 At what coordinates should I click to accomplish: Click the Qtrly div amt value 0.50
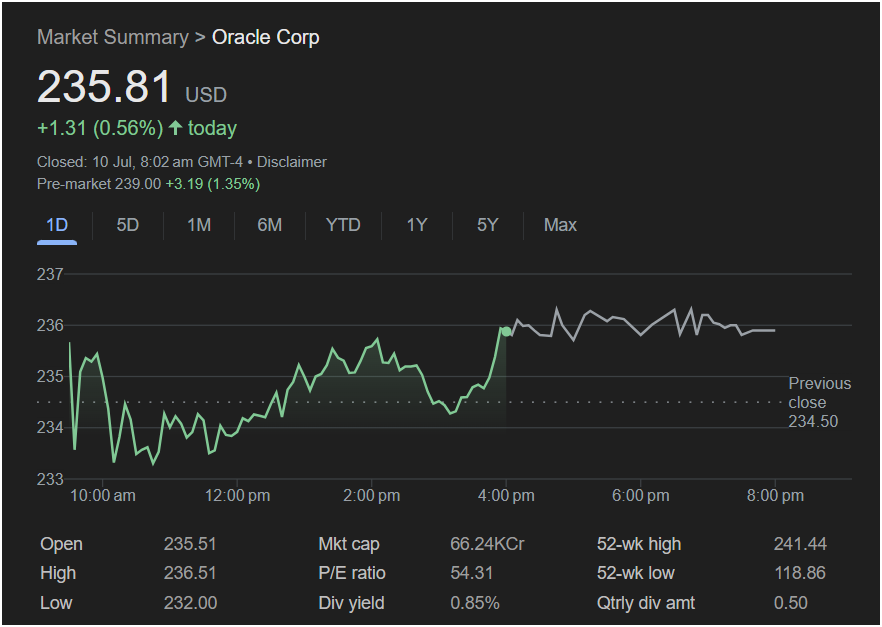click(x=790, y=603)
